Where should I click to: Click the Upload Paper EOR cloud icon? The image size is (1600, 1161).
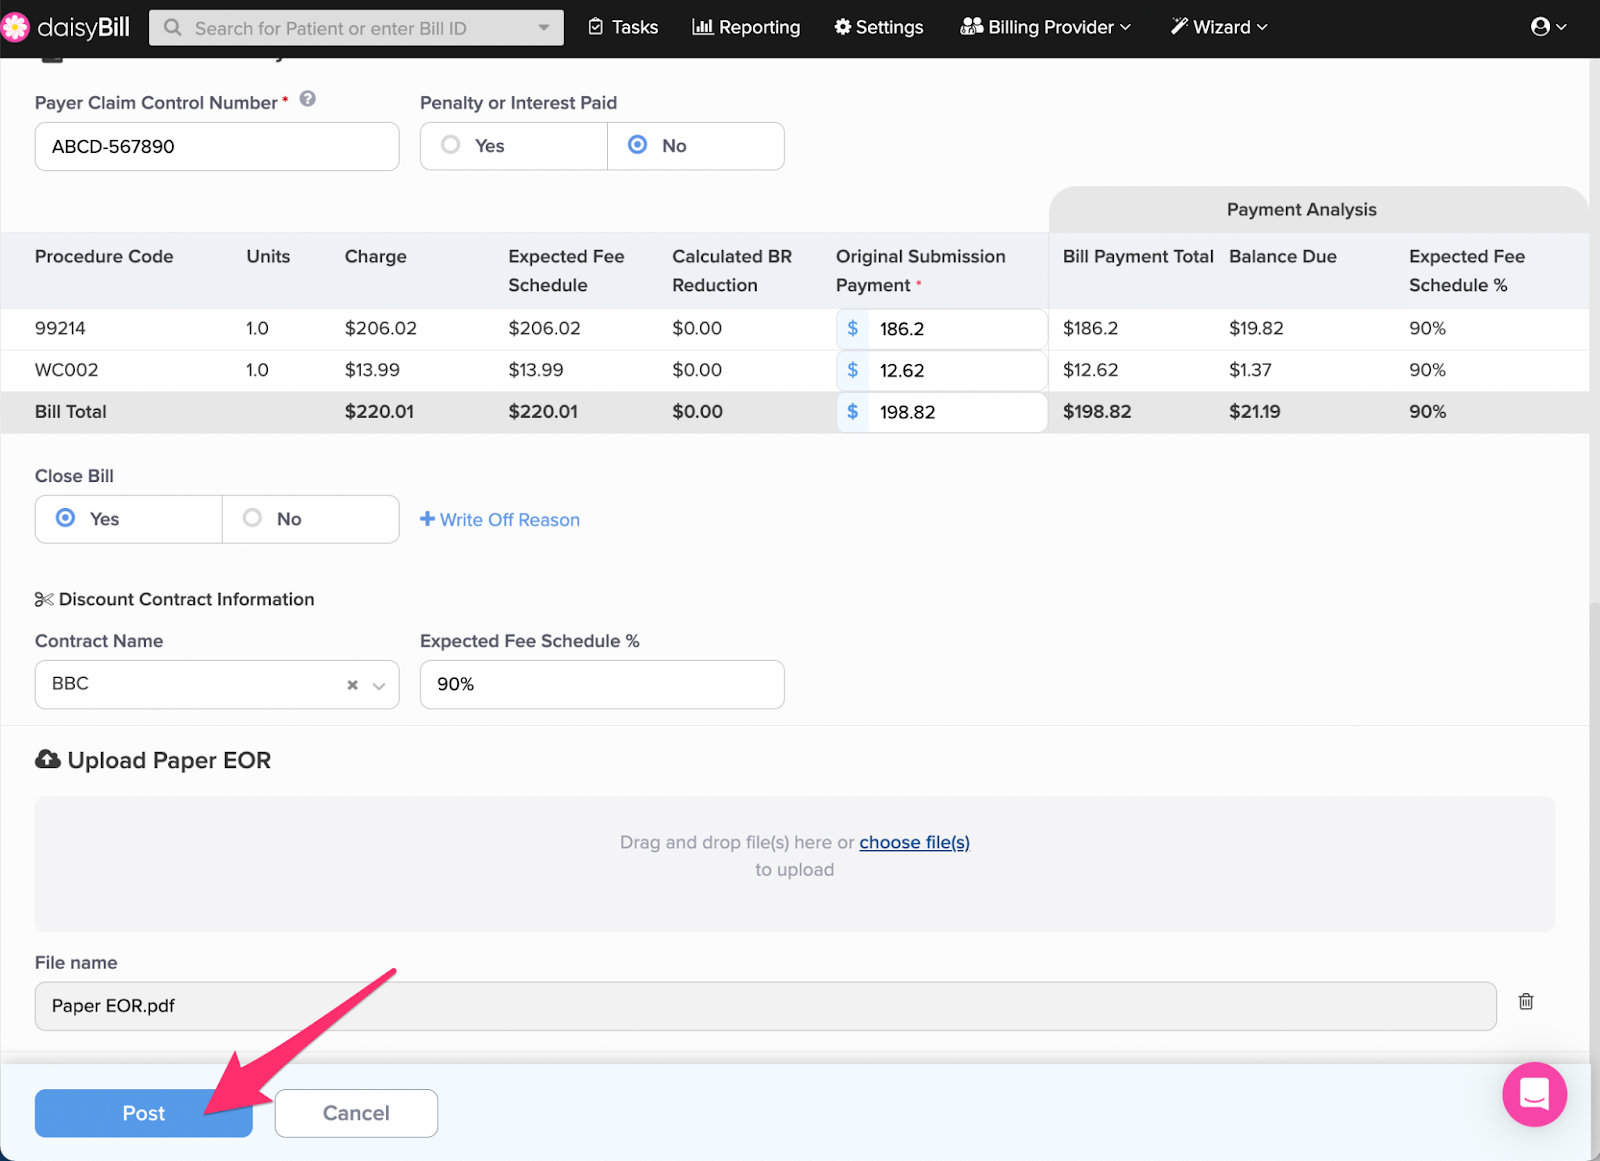coord(47,760)
